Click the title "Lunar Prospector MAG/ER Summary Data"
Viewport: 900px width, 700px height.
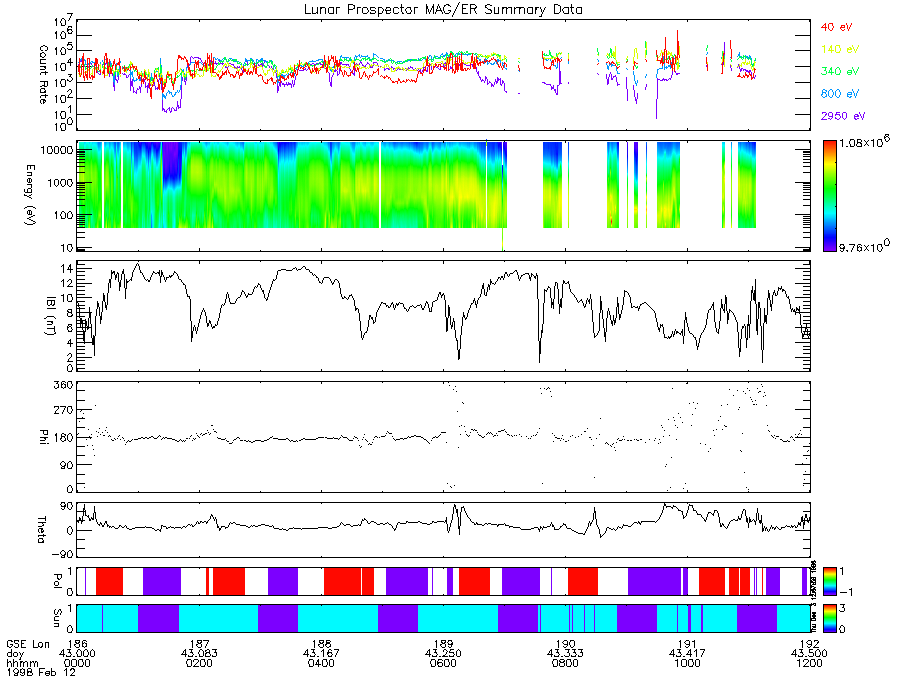coord(443,9)
